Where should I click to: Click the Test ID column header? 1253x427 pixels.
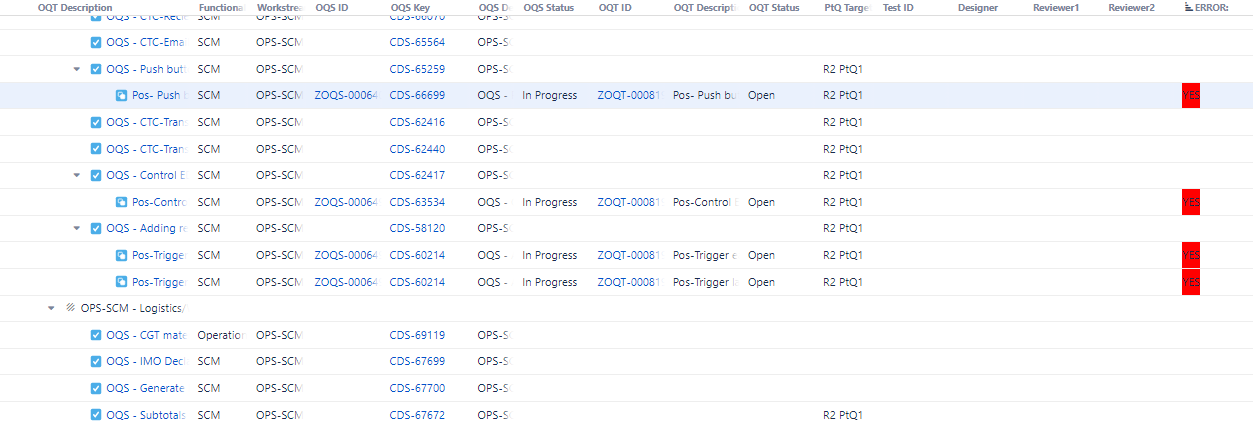coord(898,8)
